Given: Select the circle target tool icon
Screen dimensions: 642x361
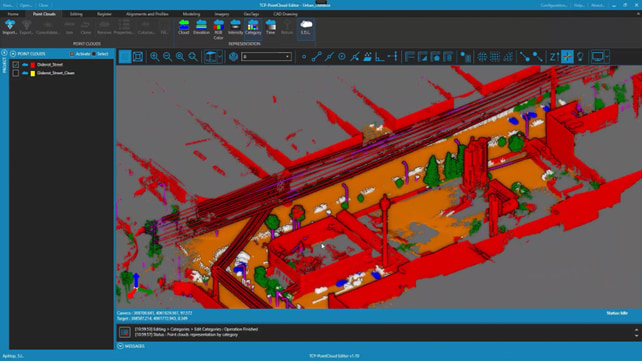Looking at the screenshot, I should 342,57.
